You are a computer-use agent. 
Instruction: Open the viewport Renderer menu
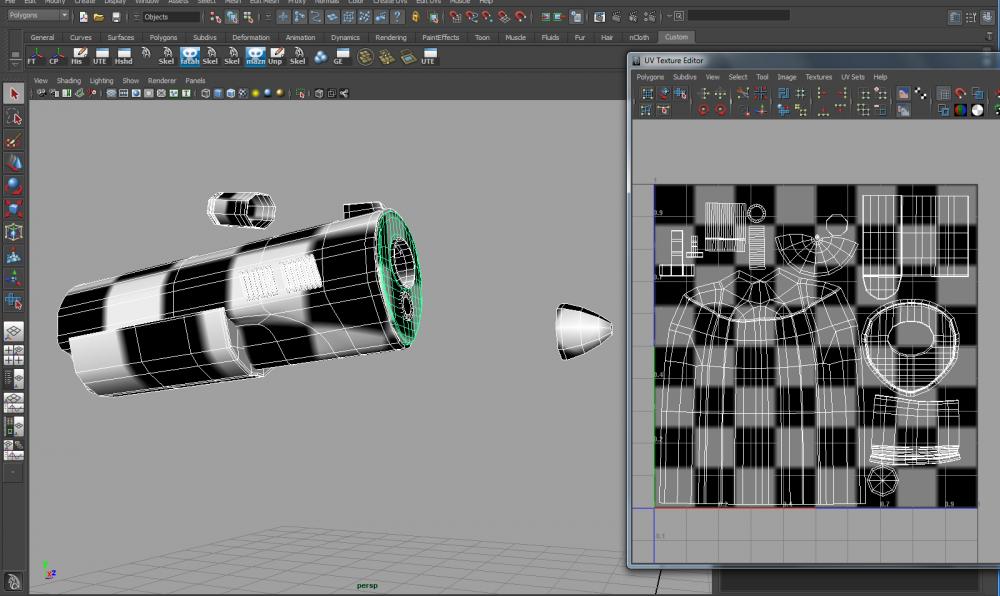[x=162, y=81]
